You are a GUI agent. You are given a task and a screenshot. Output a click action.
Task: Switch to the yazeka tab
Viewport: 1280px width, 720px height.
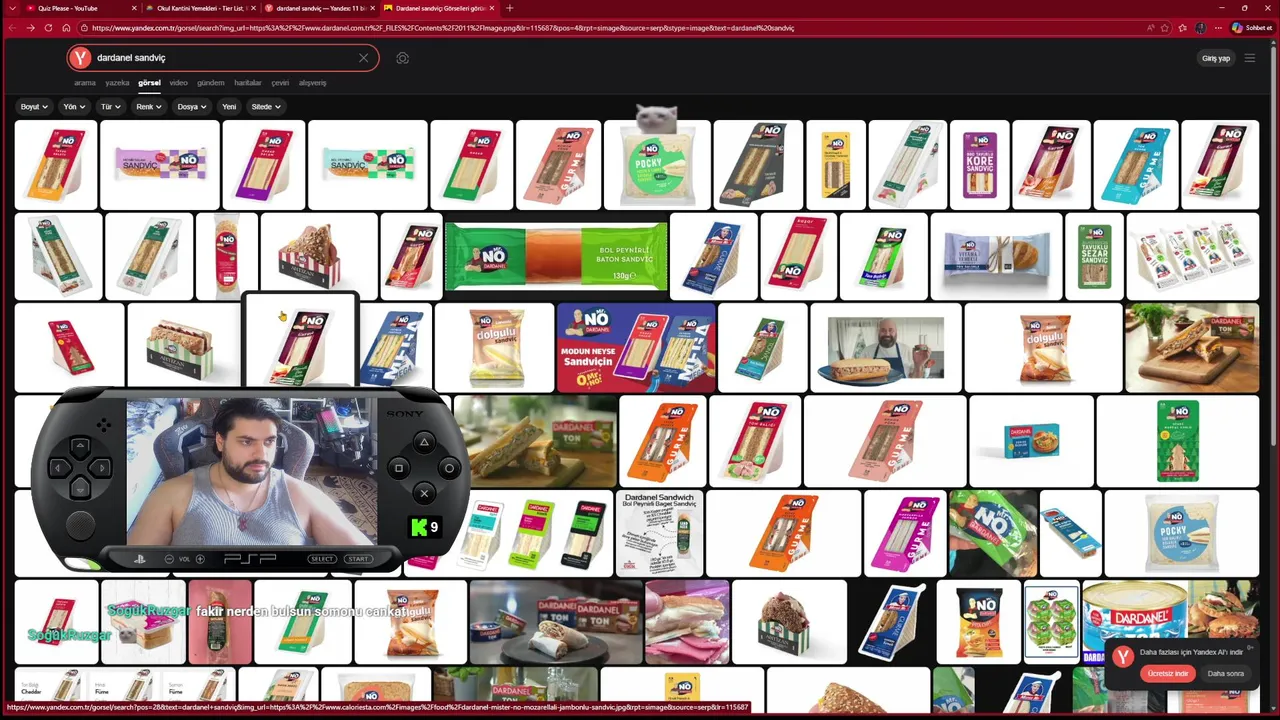pyautogui.click(x=117, y=83)
